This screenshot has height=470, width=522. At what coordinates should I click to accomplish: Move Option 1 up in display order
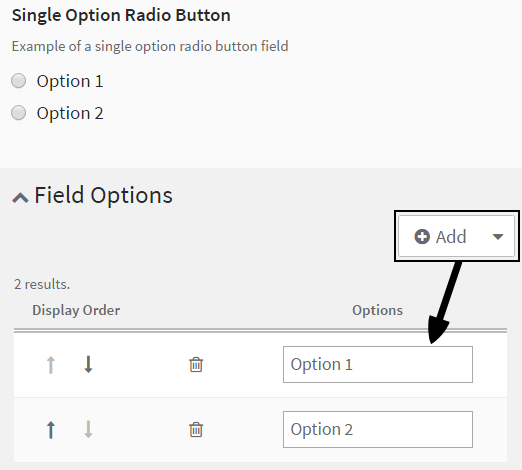tap(51, 365)
